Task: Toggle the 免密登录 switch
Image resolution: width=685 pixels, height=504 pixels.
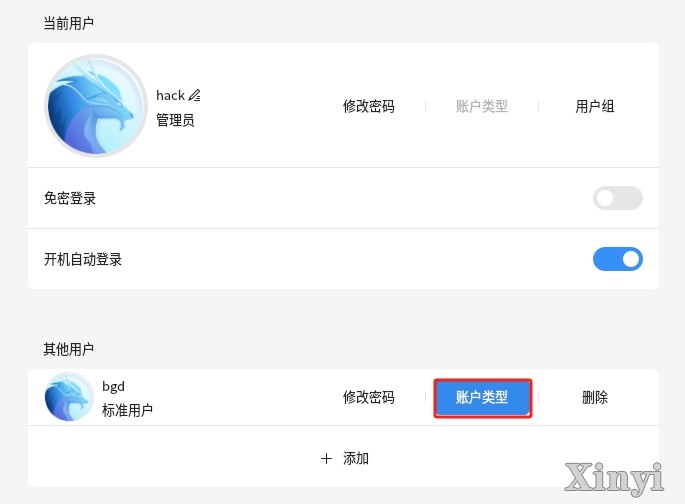Action: coord(618,198)
